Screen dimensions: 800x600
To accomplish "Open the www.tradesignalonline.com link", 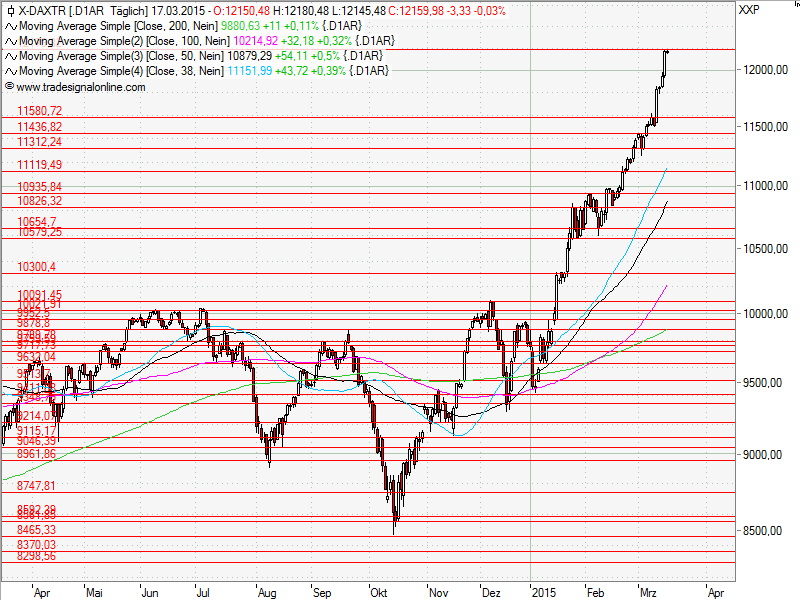I will [x=80, y=87].
